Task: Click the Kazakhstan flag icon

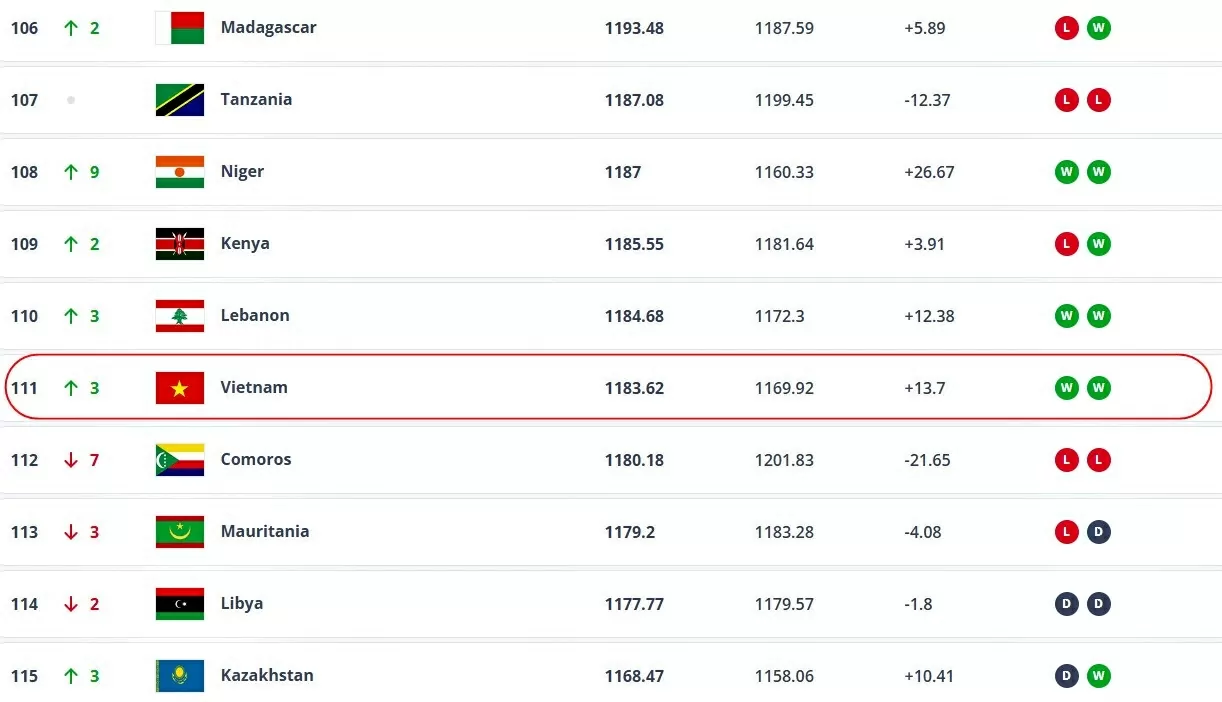Action: pyautogui.click(x=180, y=676)
